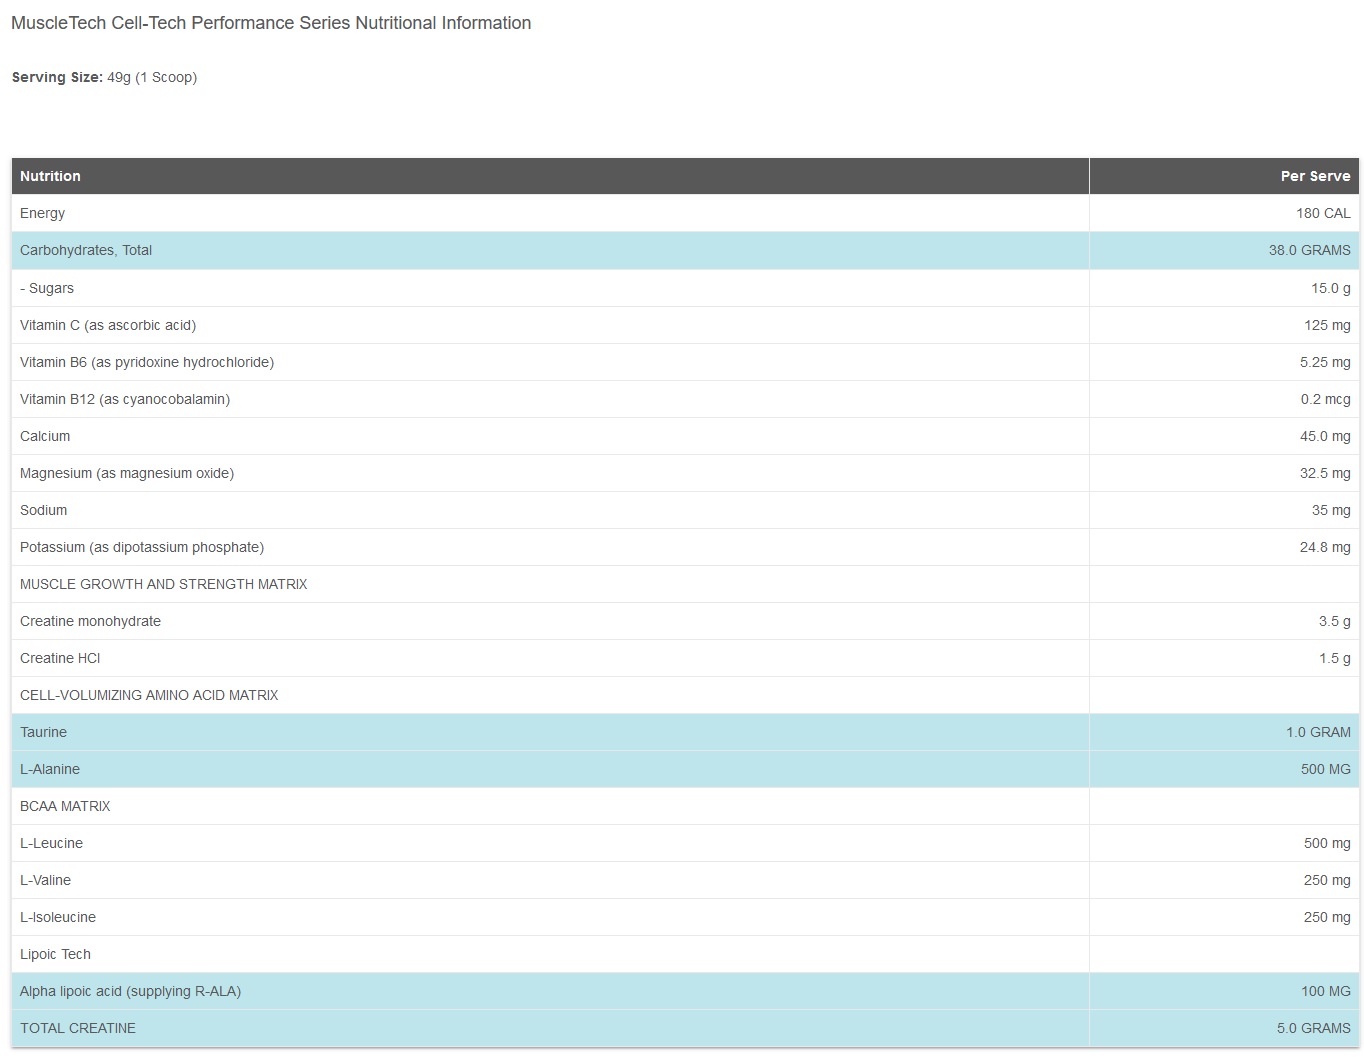Image resolution: width=1364 pixels, height=1060 pixels.
Task: Click the '32.5 mg' value
Action: [1325, 473]
